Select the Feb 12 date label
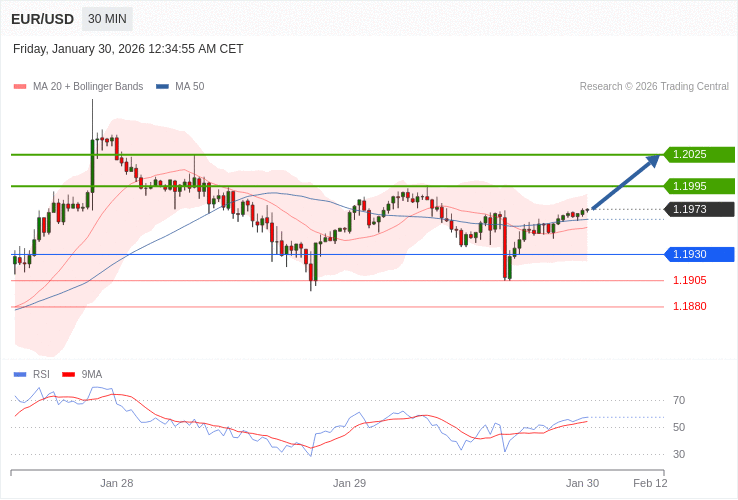Image resolution: width=738 pixels, height=500 pixels. [x=650, y=483]
